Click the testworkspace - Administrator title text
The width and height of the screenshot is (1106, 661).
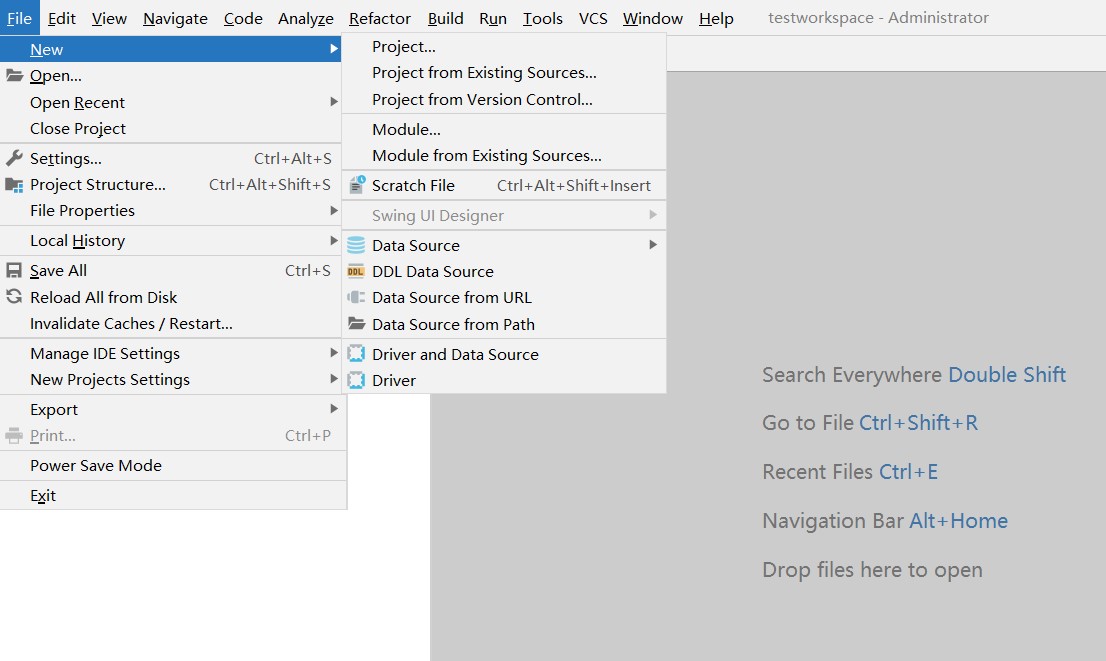(x=878, y=18)
